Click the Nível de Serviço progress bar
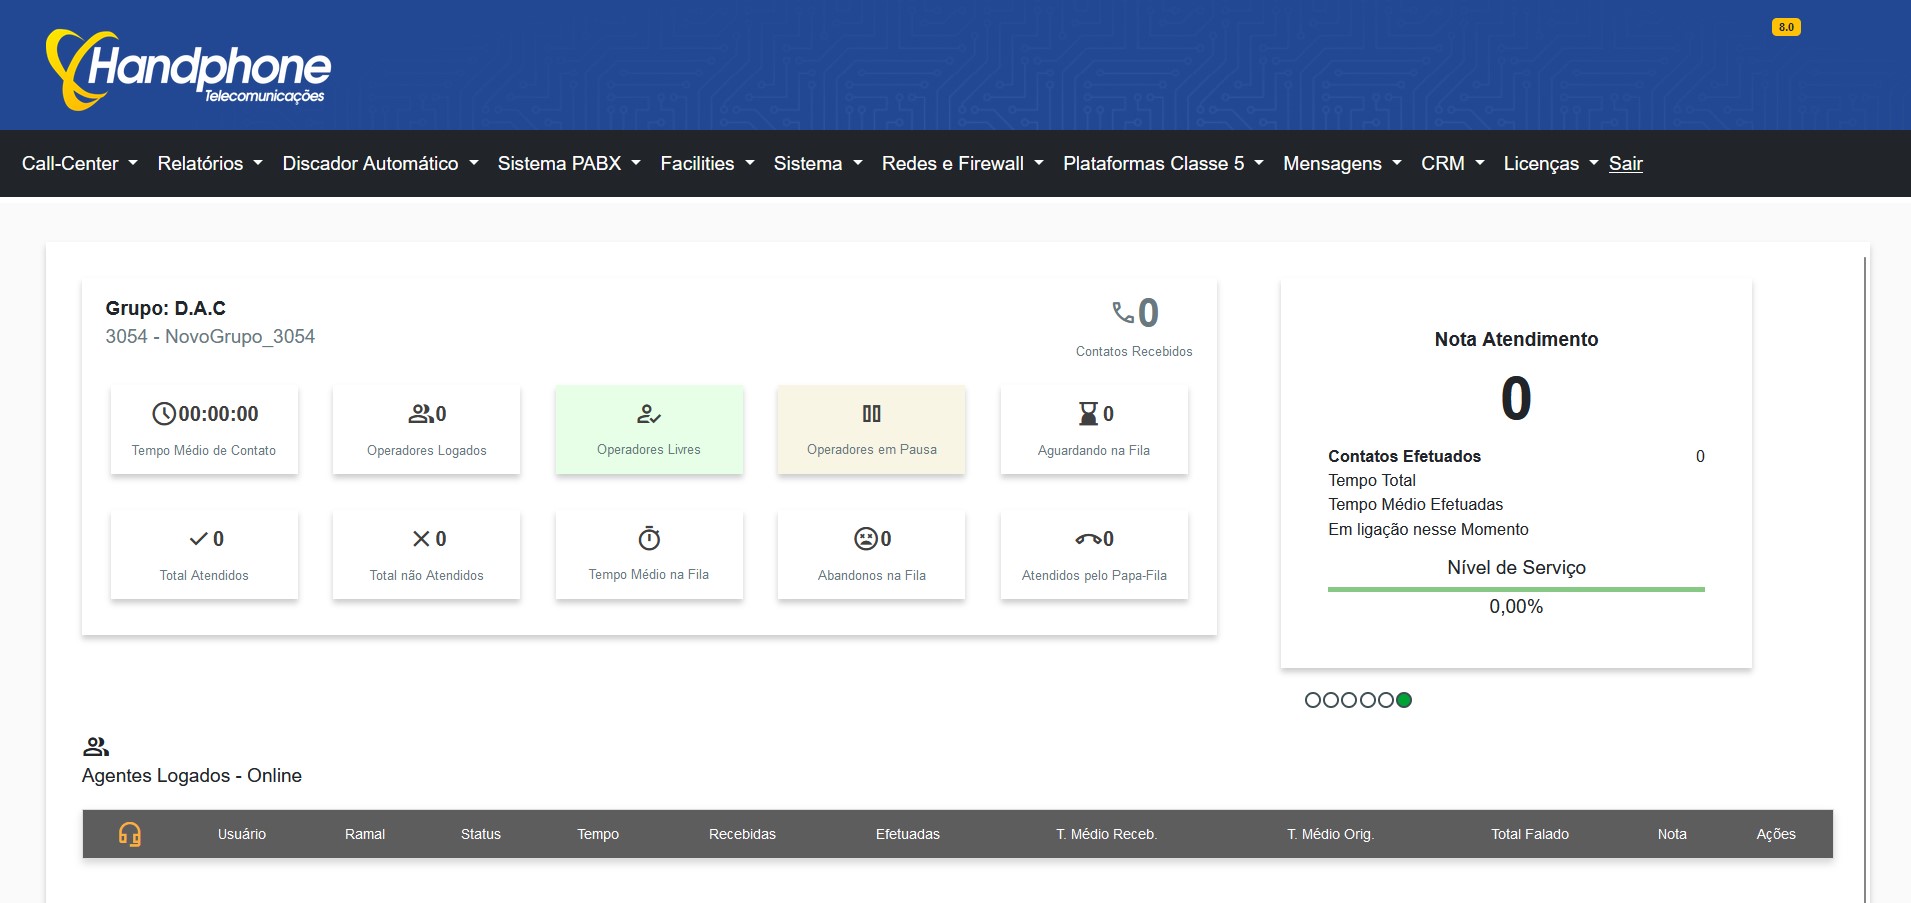Viewport: 1911px width, 903px height. [1515, 589]
